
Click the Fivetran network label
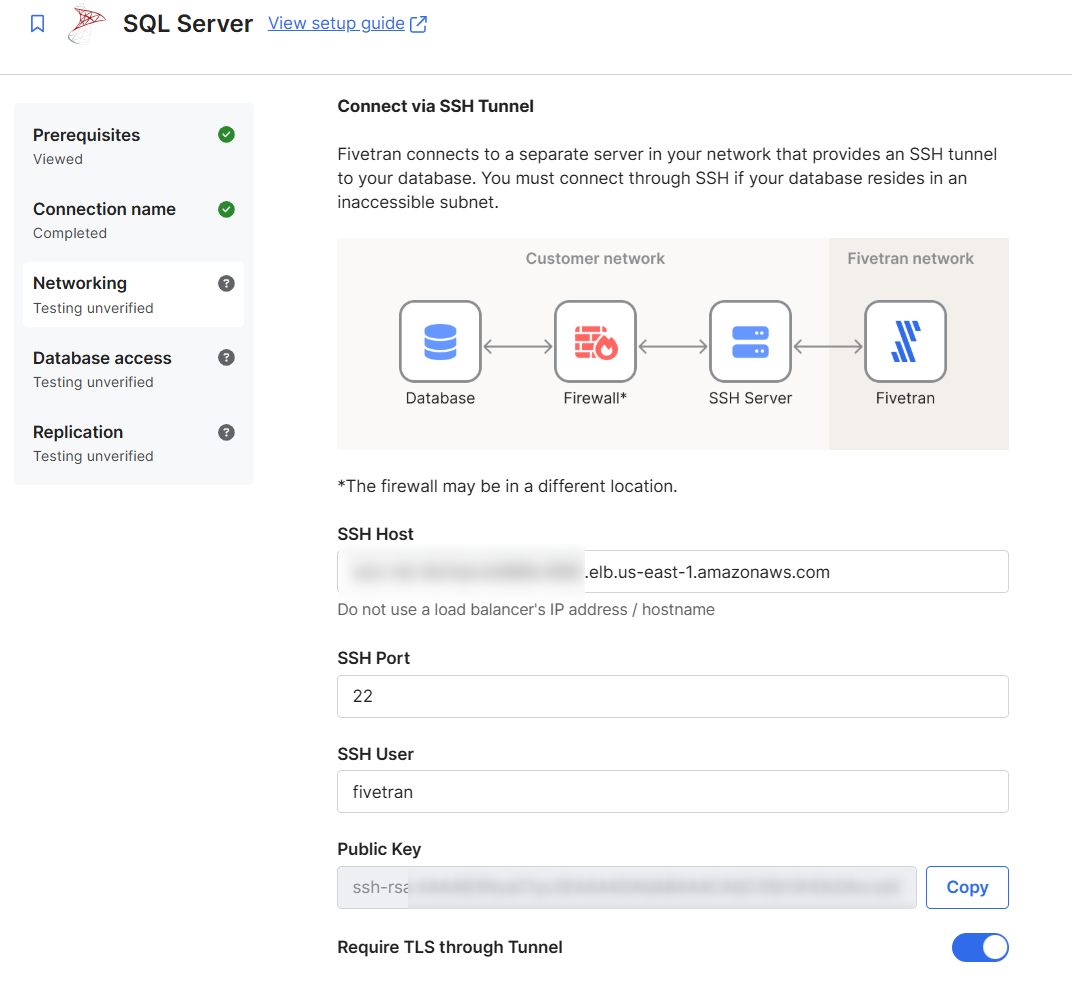[911, 258]
